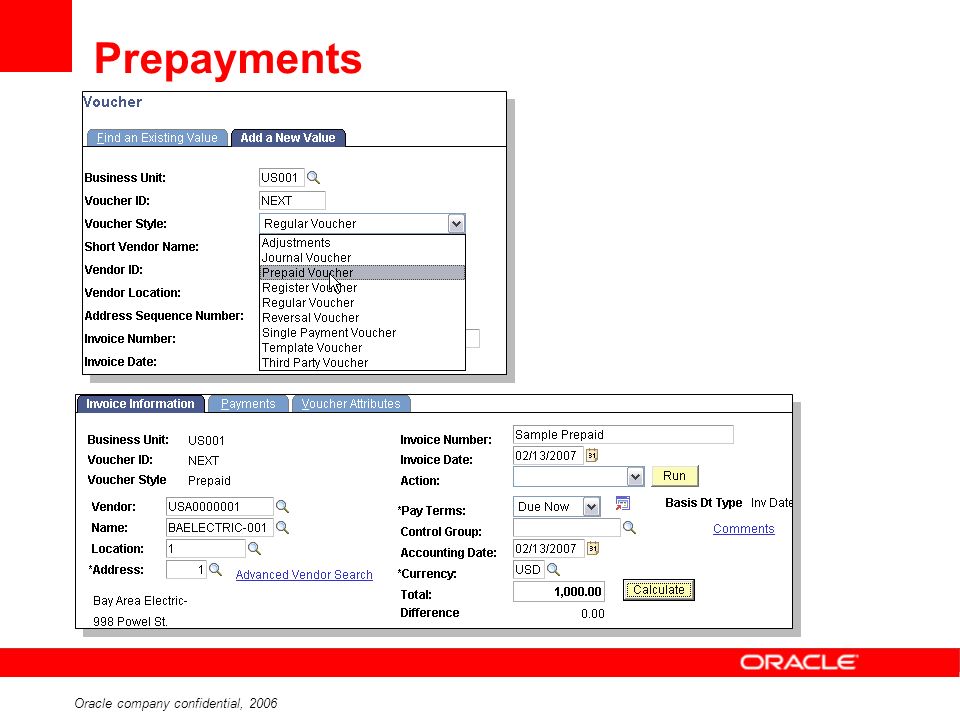Click the Vendor USA0000001 field
Screen dimensions: 960x720
click(x=220, y=506)
